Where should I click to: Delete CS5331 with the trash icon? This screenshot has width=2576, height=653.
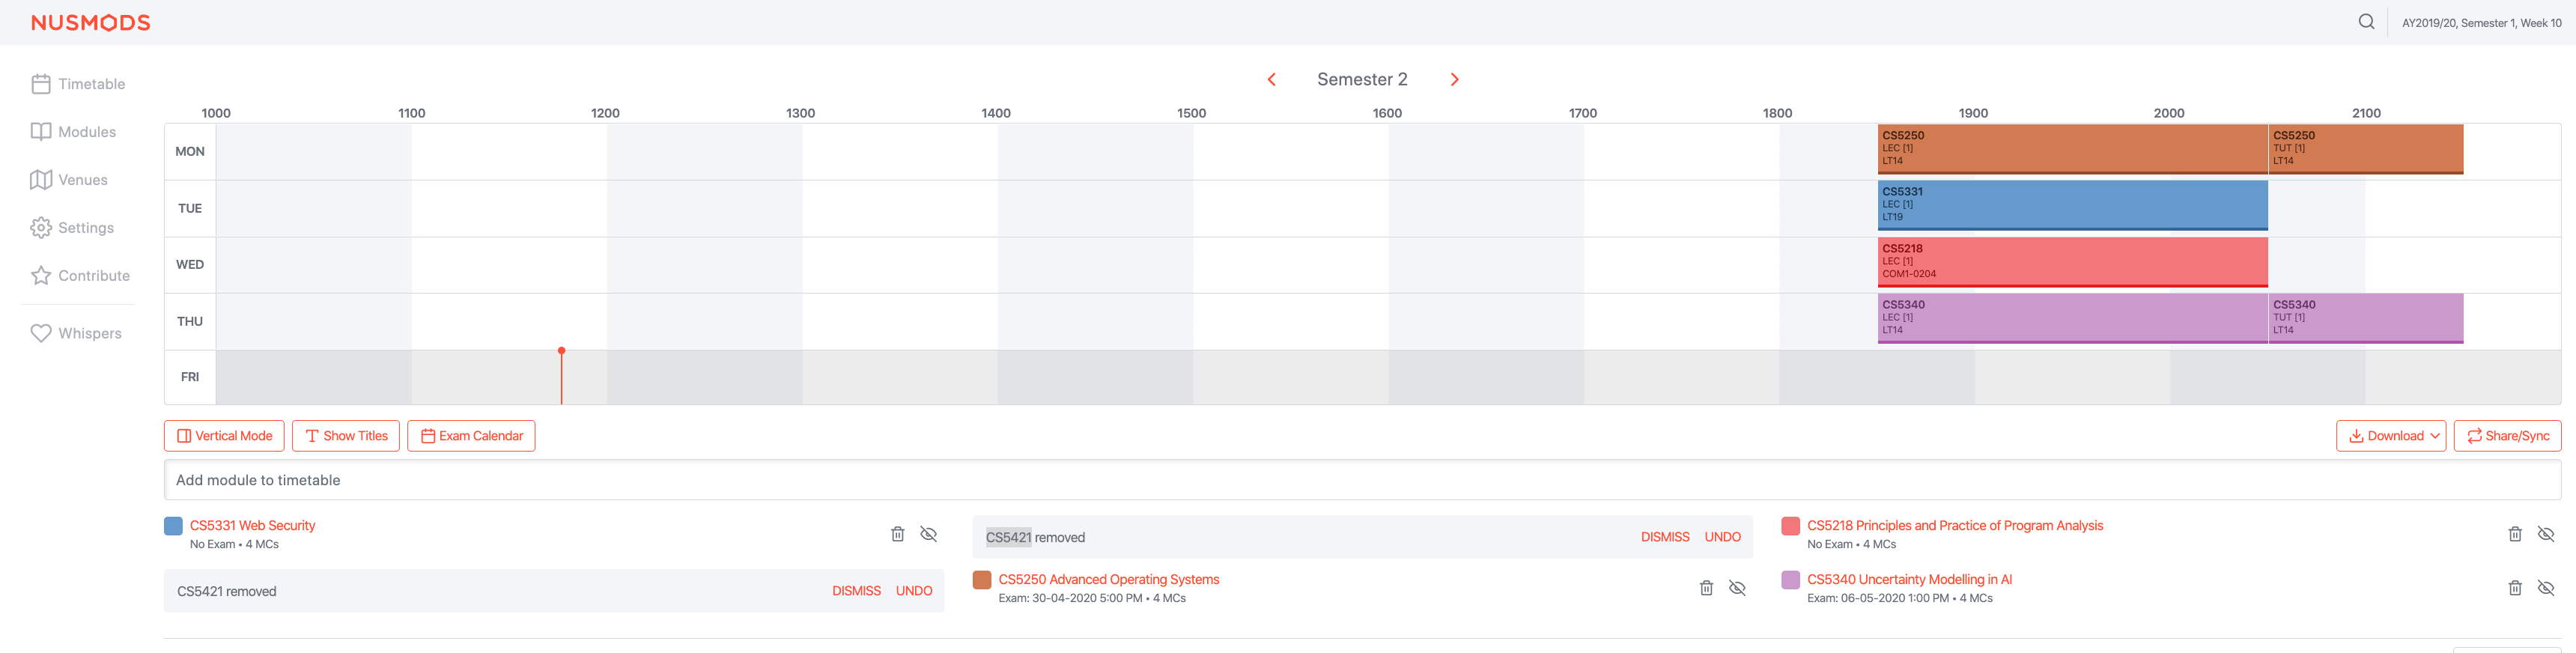pos(897,534)
